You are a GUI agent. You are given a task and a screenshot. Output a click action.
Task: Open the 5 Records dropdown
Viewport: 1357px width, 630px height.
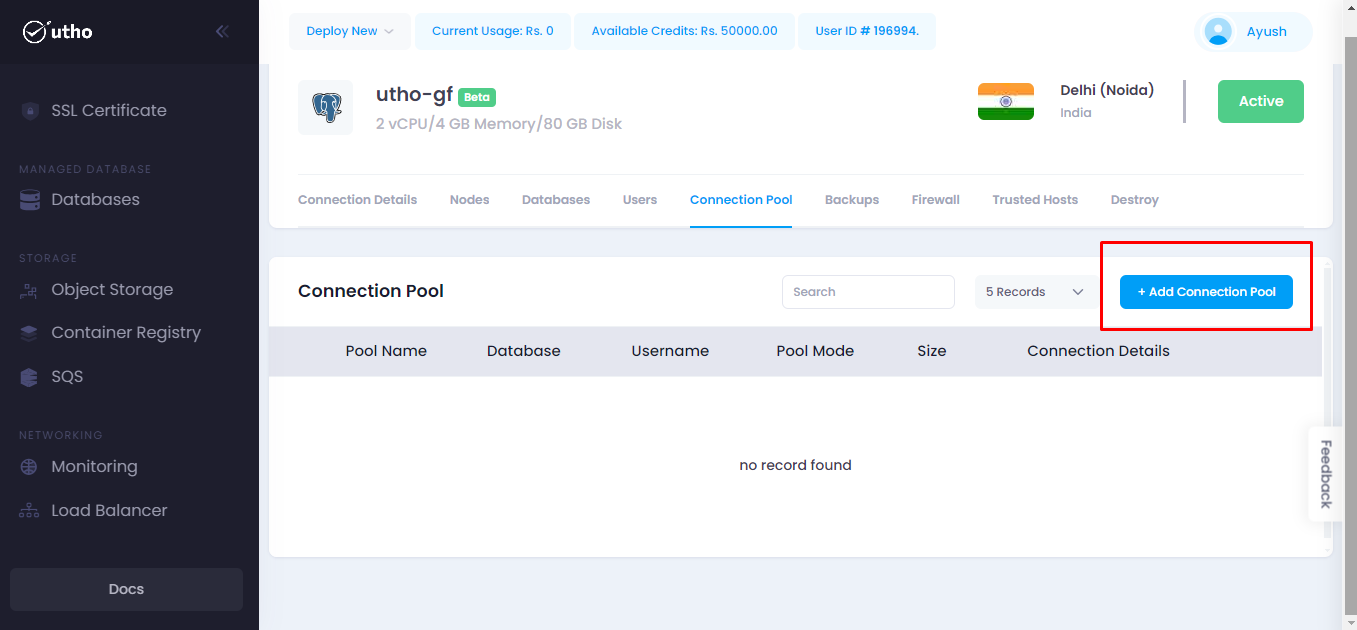tap(1035, 292)
